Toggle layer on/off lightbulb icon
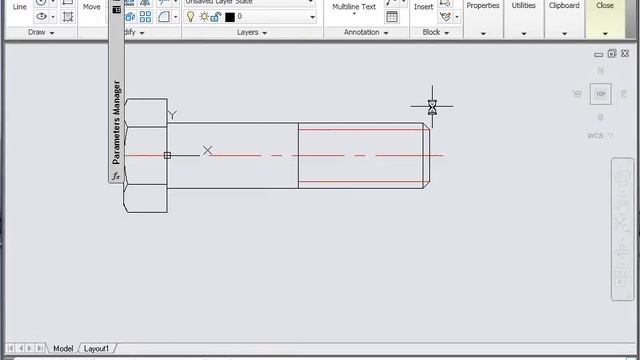This screenshot has height=360, width=640. point(191,17)
